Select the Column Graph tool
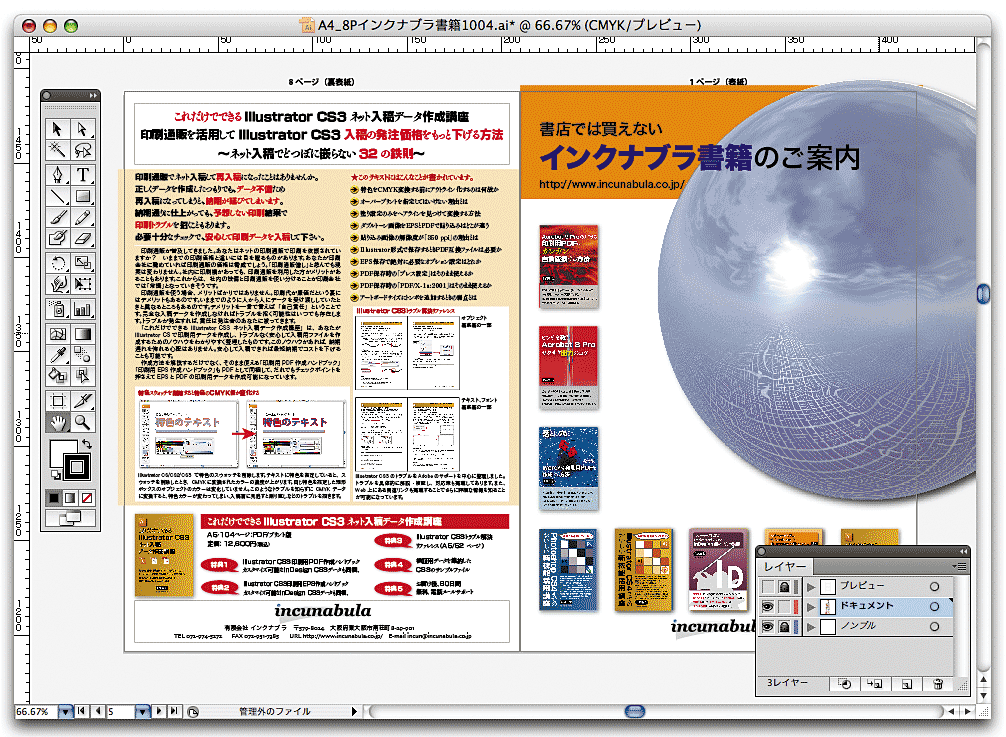 click(83, 309)
